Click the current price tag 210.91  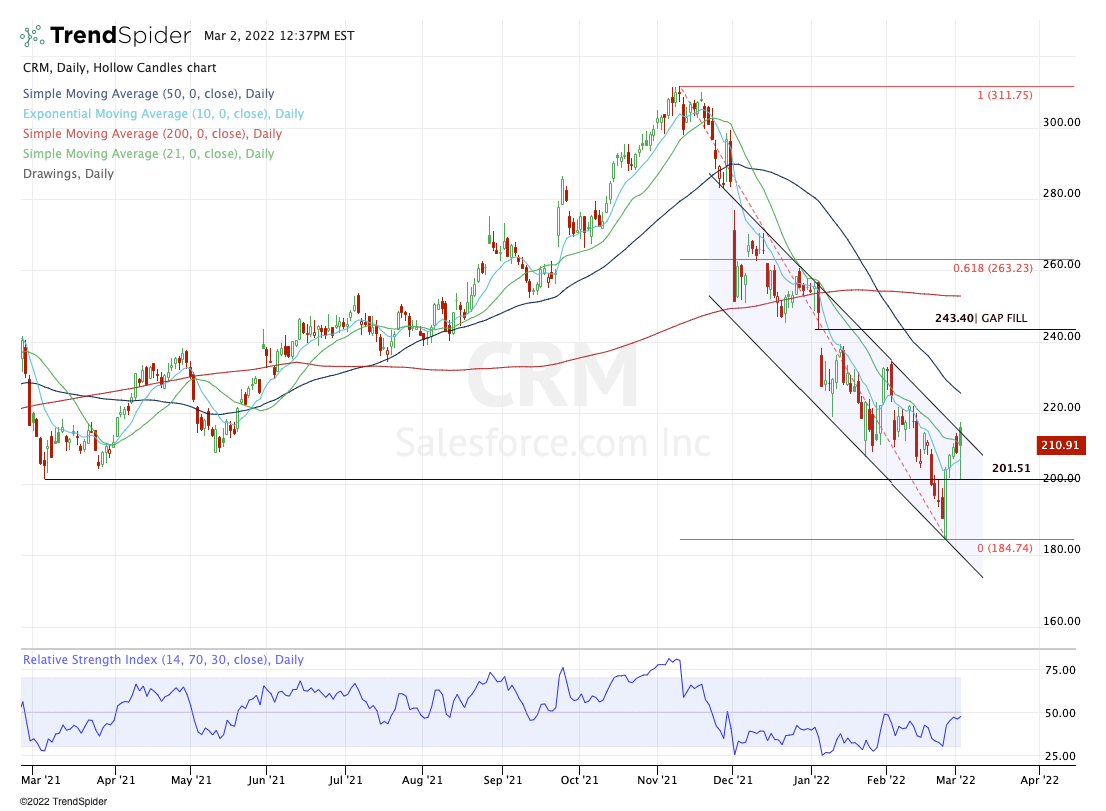[1060, 445]
